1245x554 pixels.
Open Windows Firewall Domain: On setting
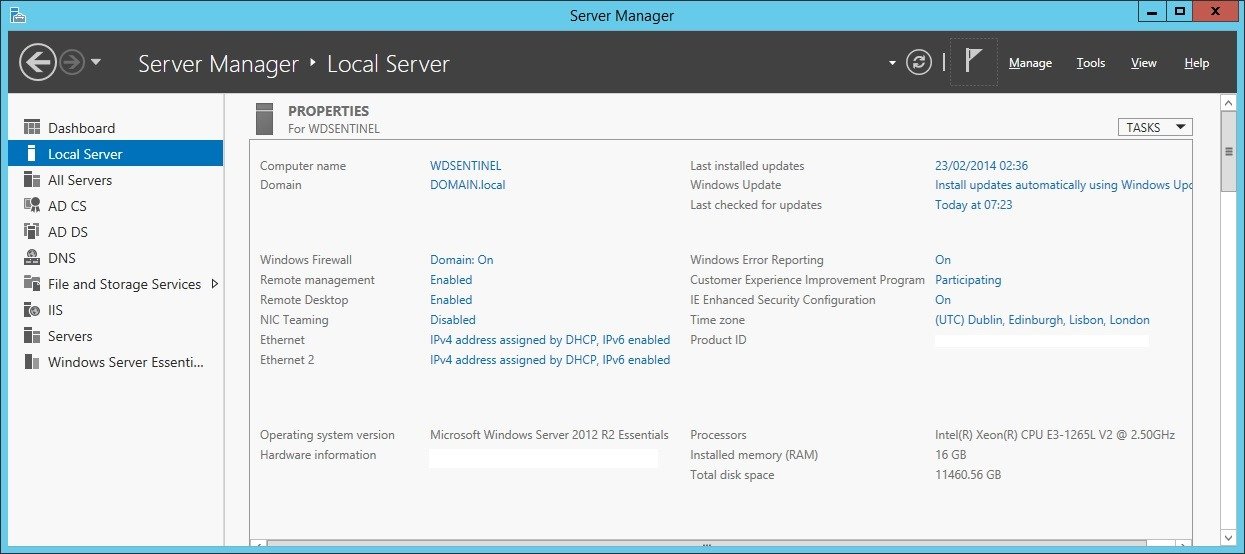coord(462,260)
